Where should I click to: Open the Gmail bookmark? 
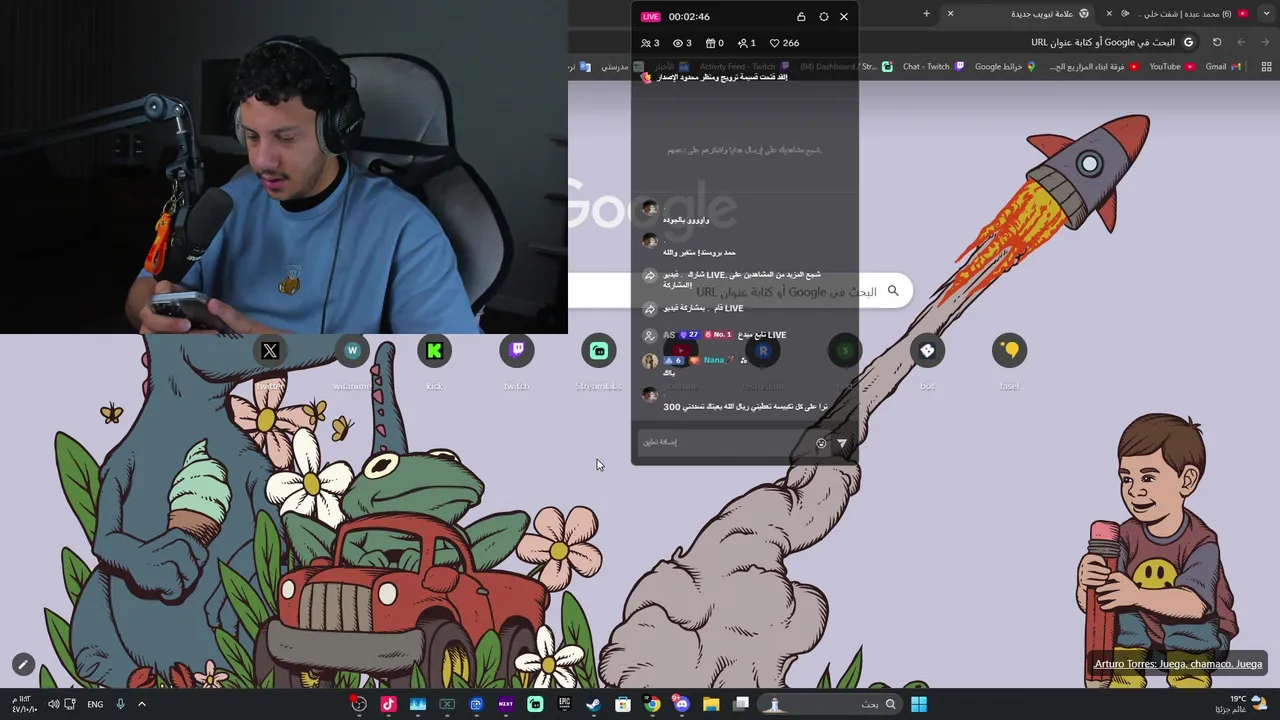[x=1223, y=67]
